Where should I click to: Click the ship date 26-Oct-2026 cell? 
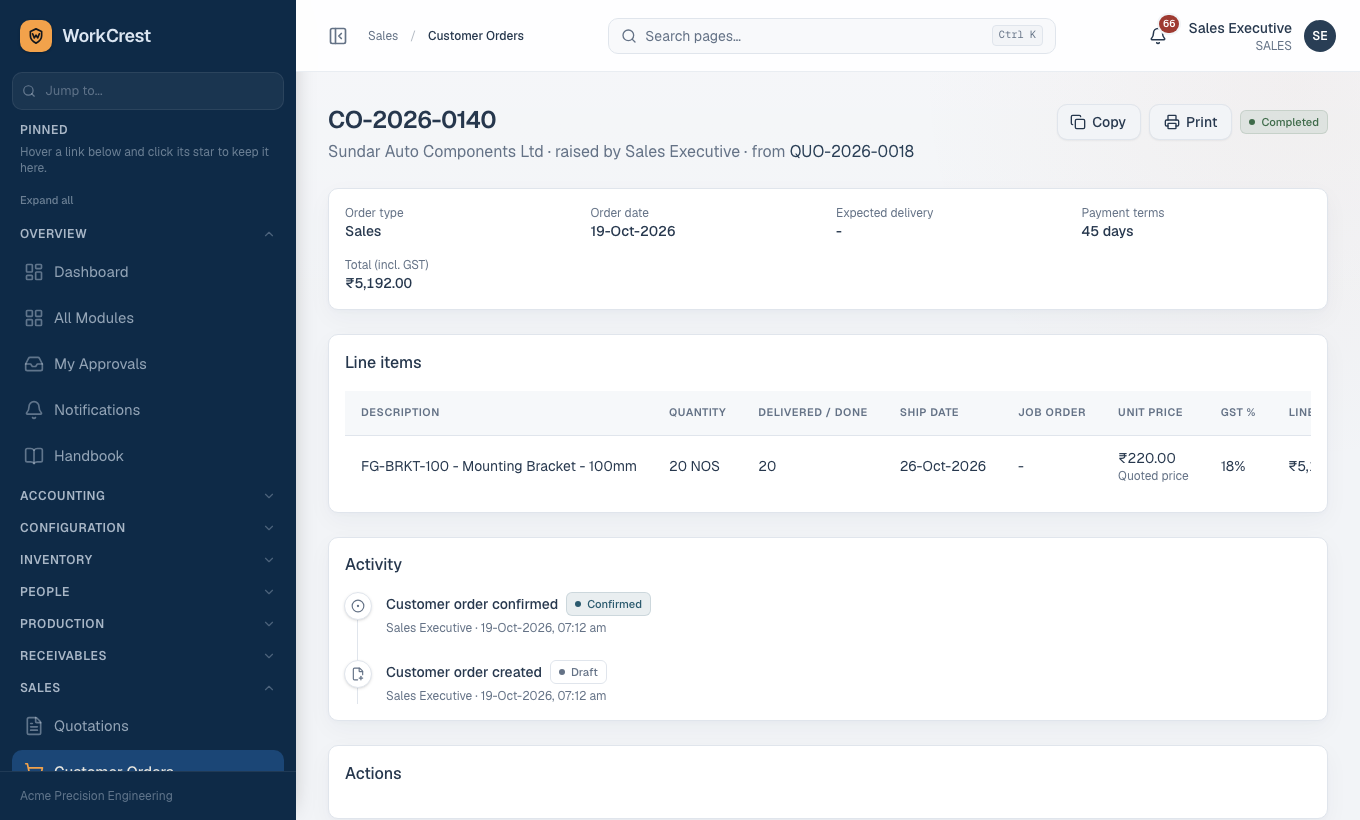pos(943,466)
